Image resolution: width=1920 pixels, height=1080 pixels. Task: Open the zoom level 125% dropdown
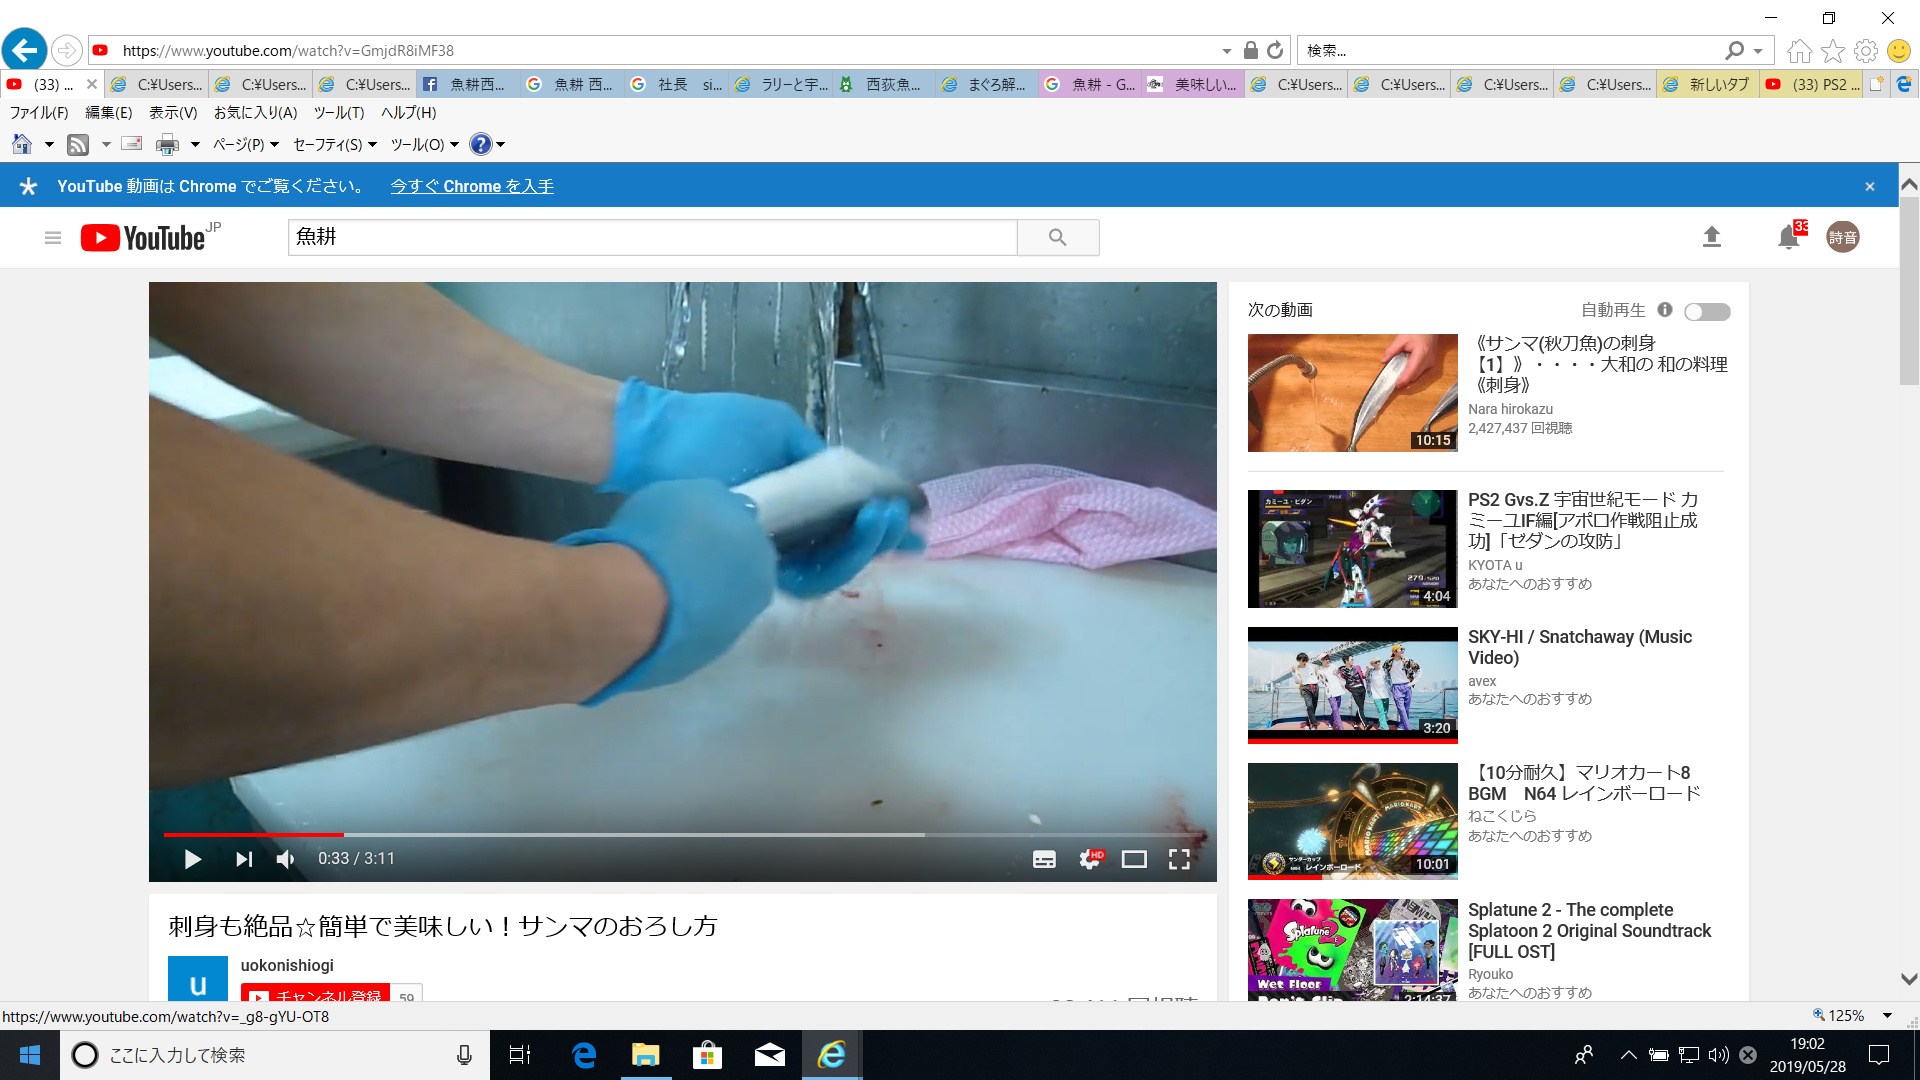[x=1887, y=1015]
